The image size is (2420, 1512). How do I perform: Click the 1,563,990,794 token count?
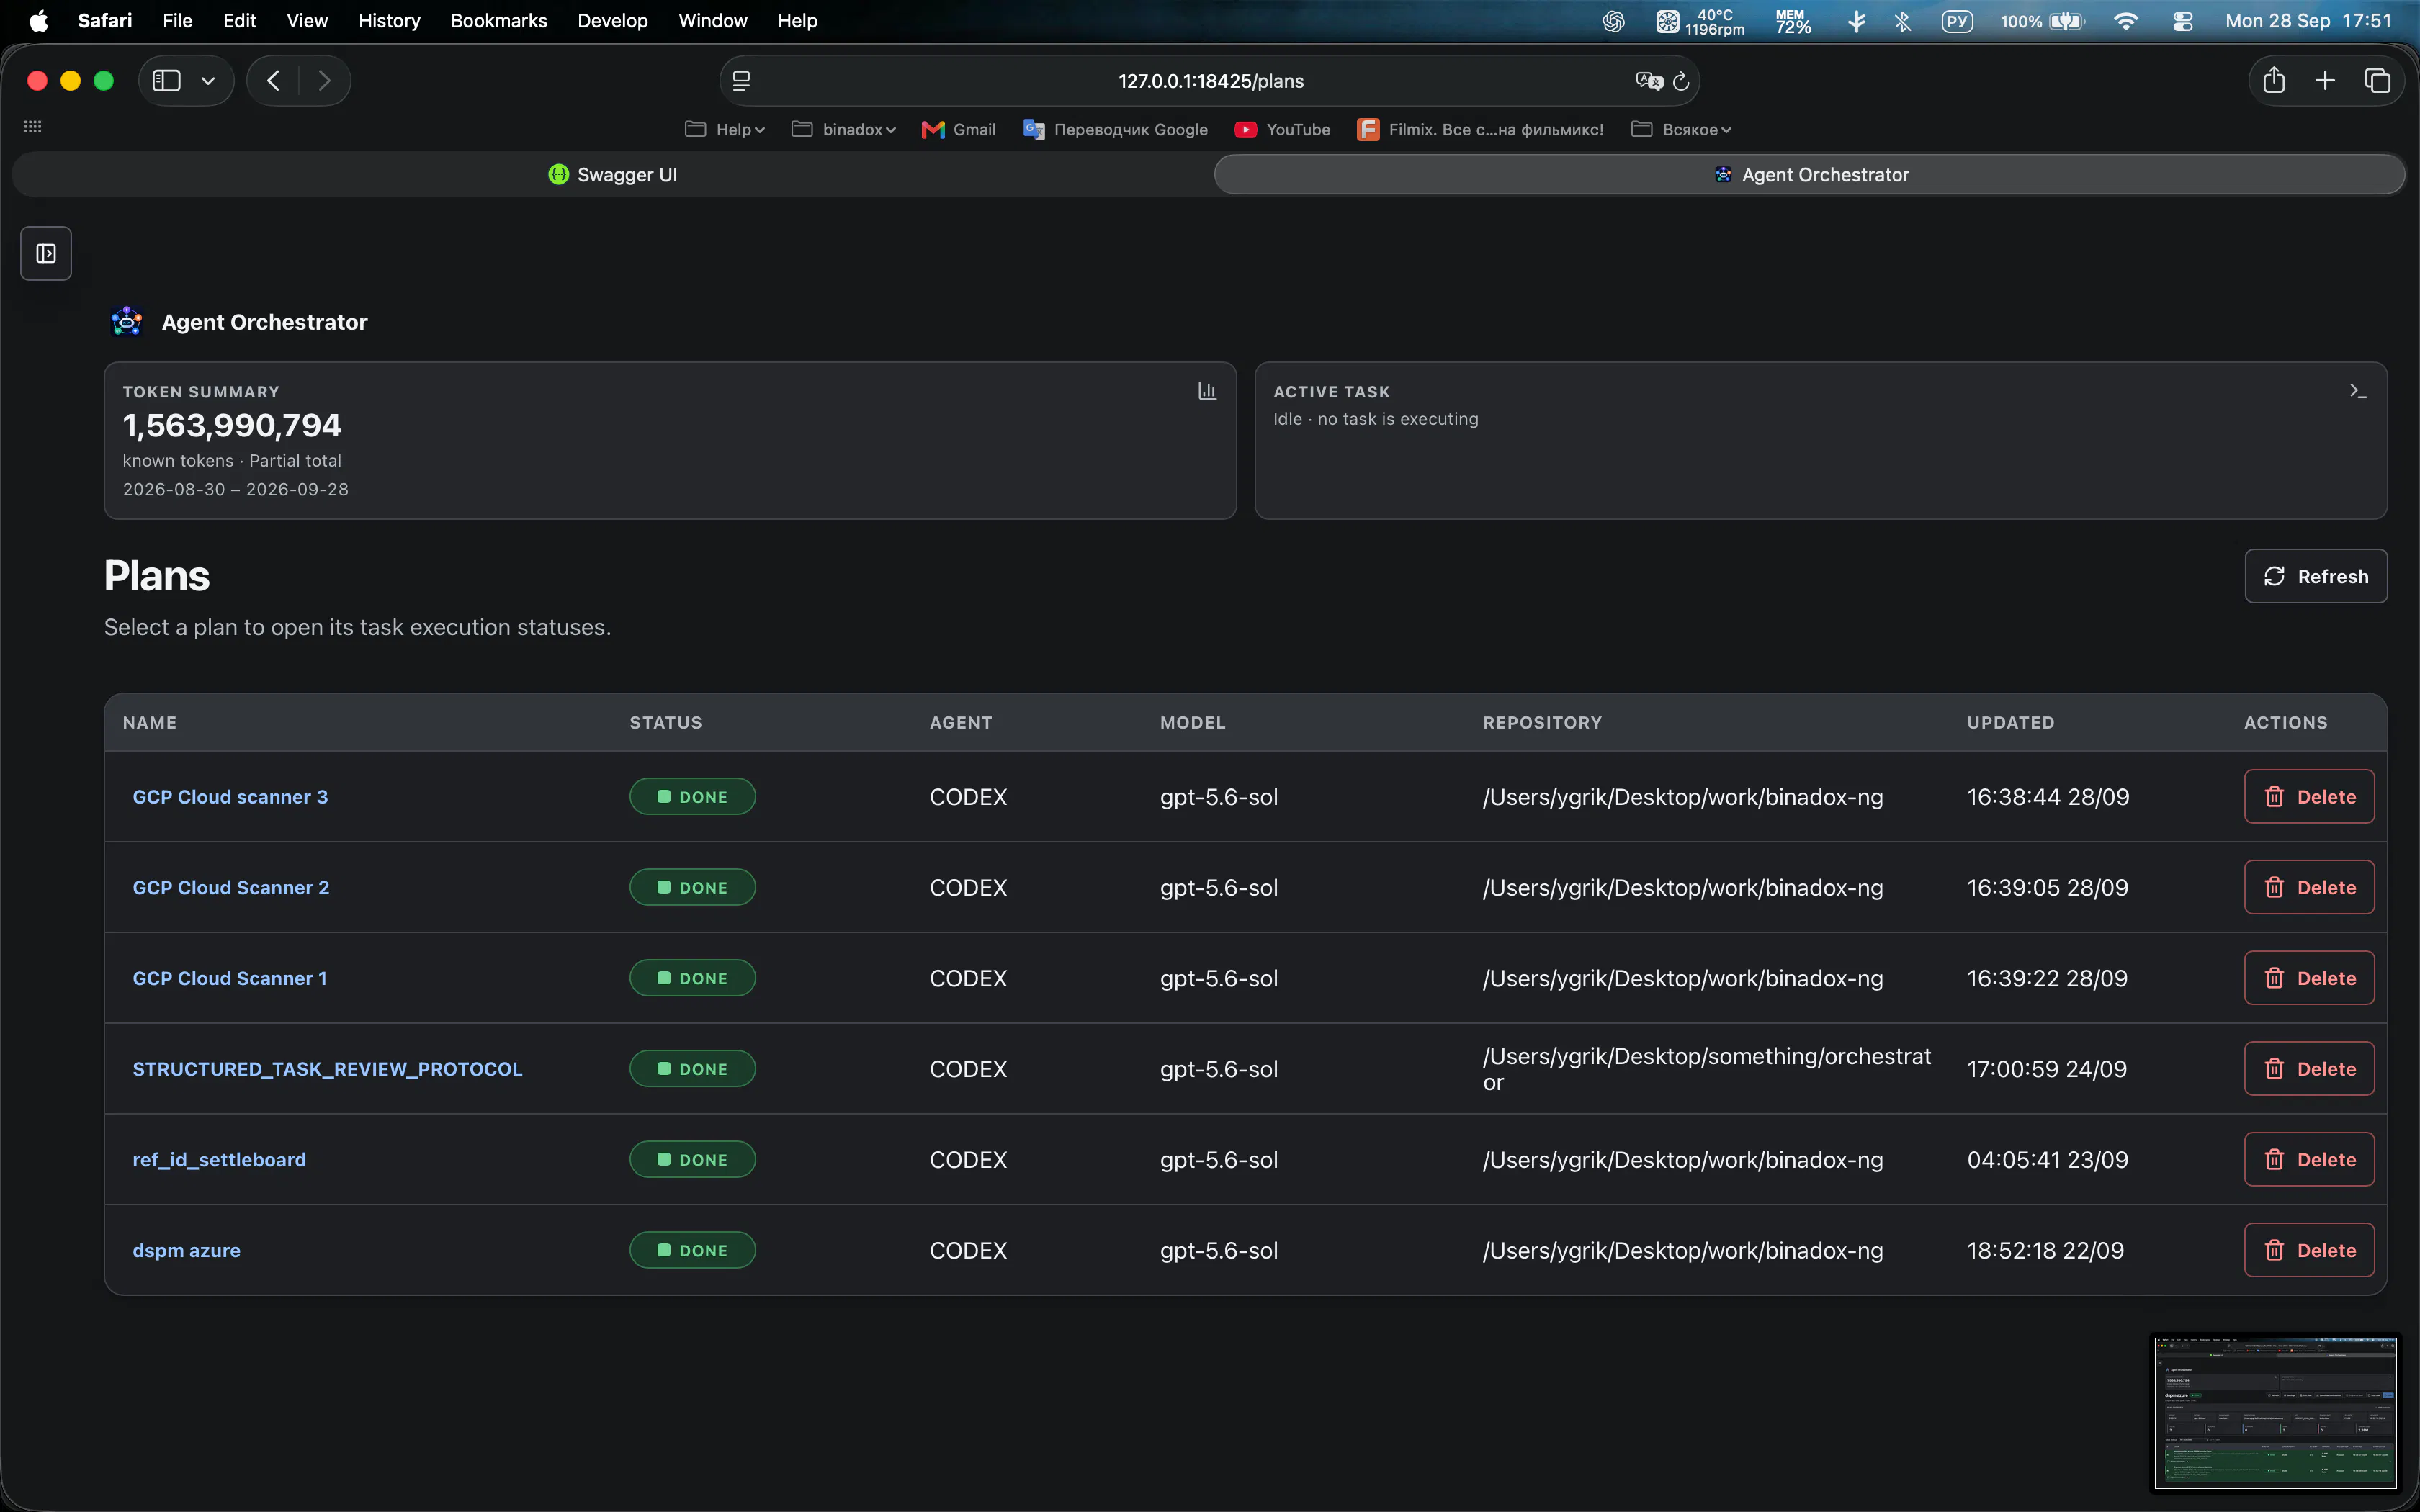point(232,425)
